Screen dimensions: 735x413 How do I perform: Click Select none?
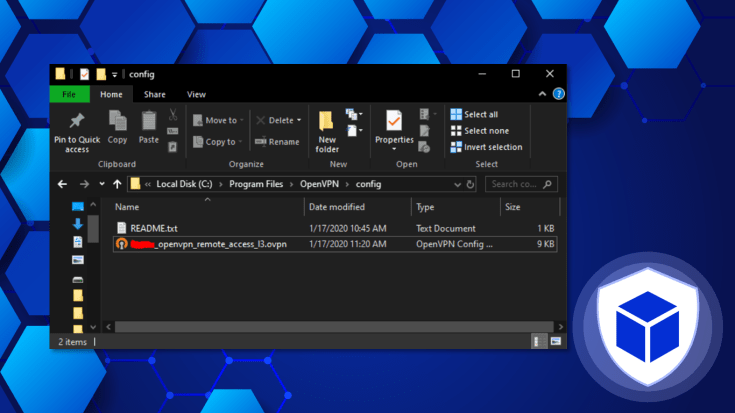coord(480,131)
